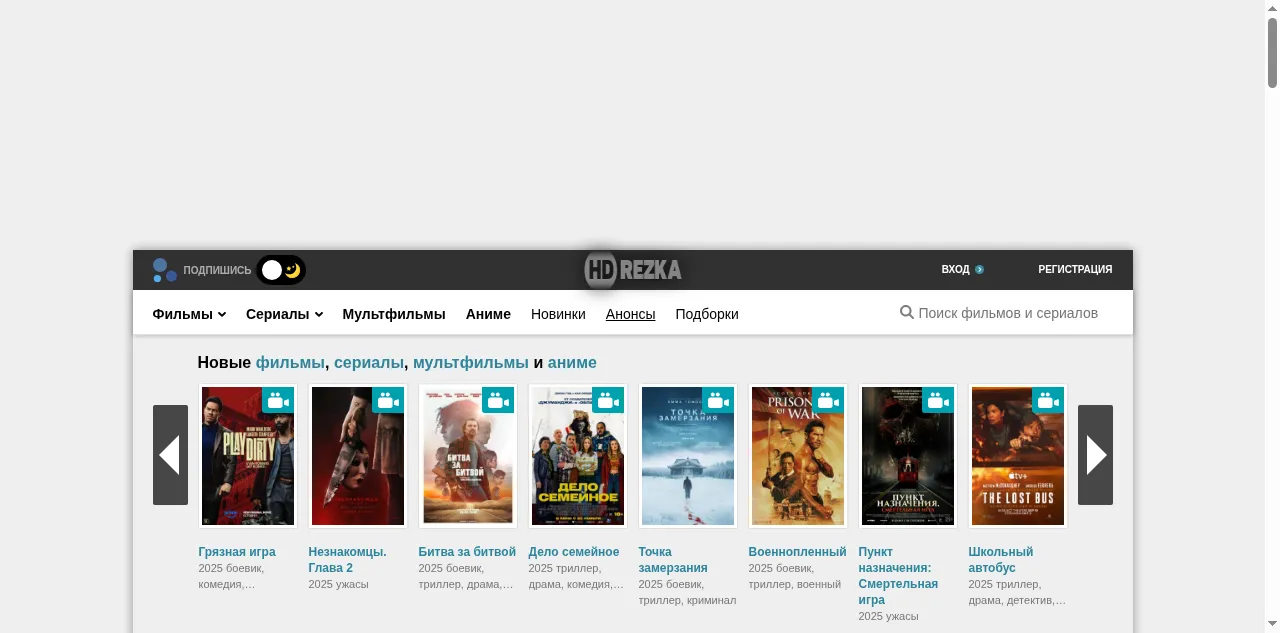The height and width of the screenshot is (633, 1280).
Task: Open the Незнакомцы. Глава 2 poster thumbnail
Action: point(358,456)
